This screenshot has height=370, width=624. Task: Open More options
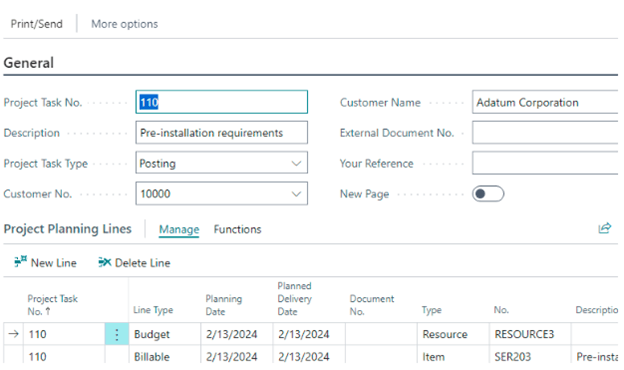coord(125,24)
